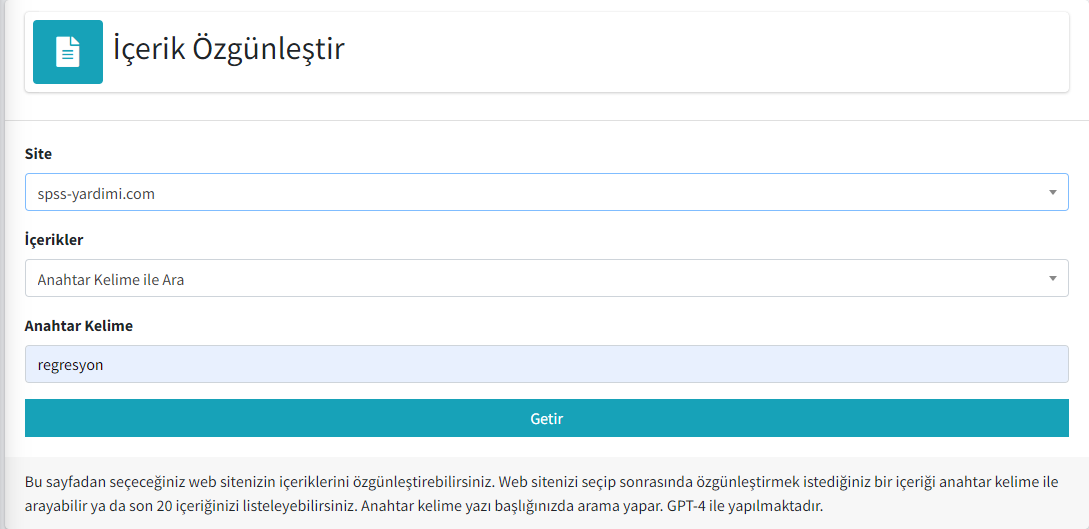Click the İçerikler field label
The width and height of the screenshot is (1089, 529).
pyautogui.click(x=54, y=240)
